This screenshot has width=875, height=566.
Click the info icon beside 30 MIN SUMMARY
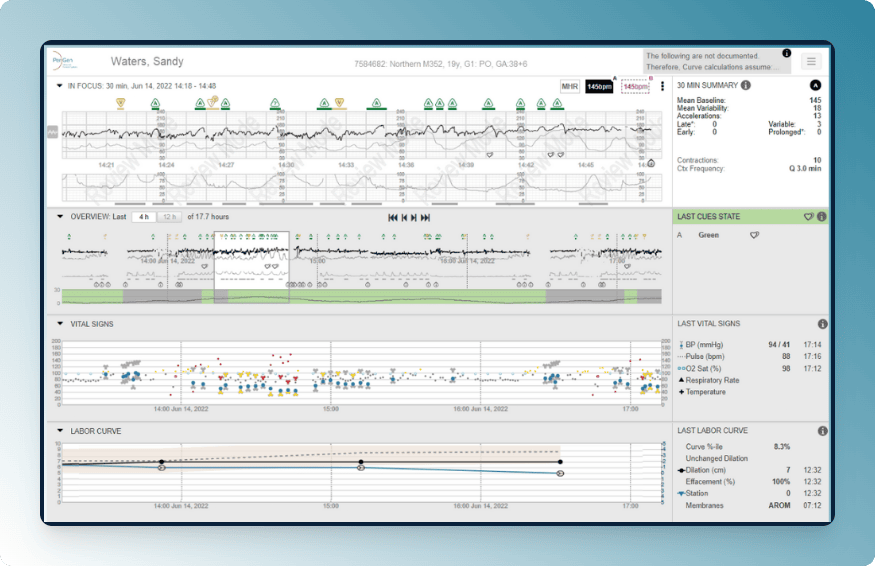[746, 85]
